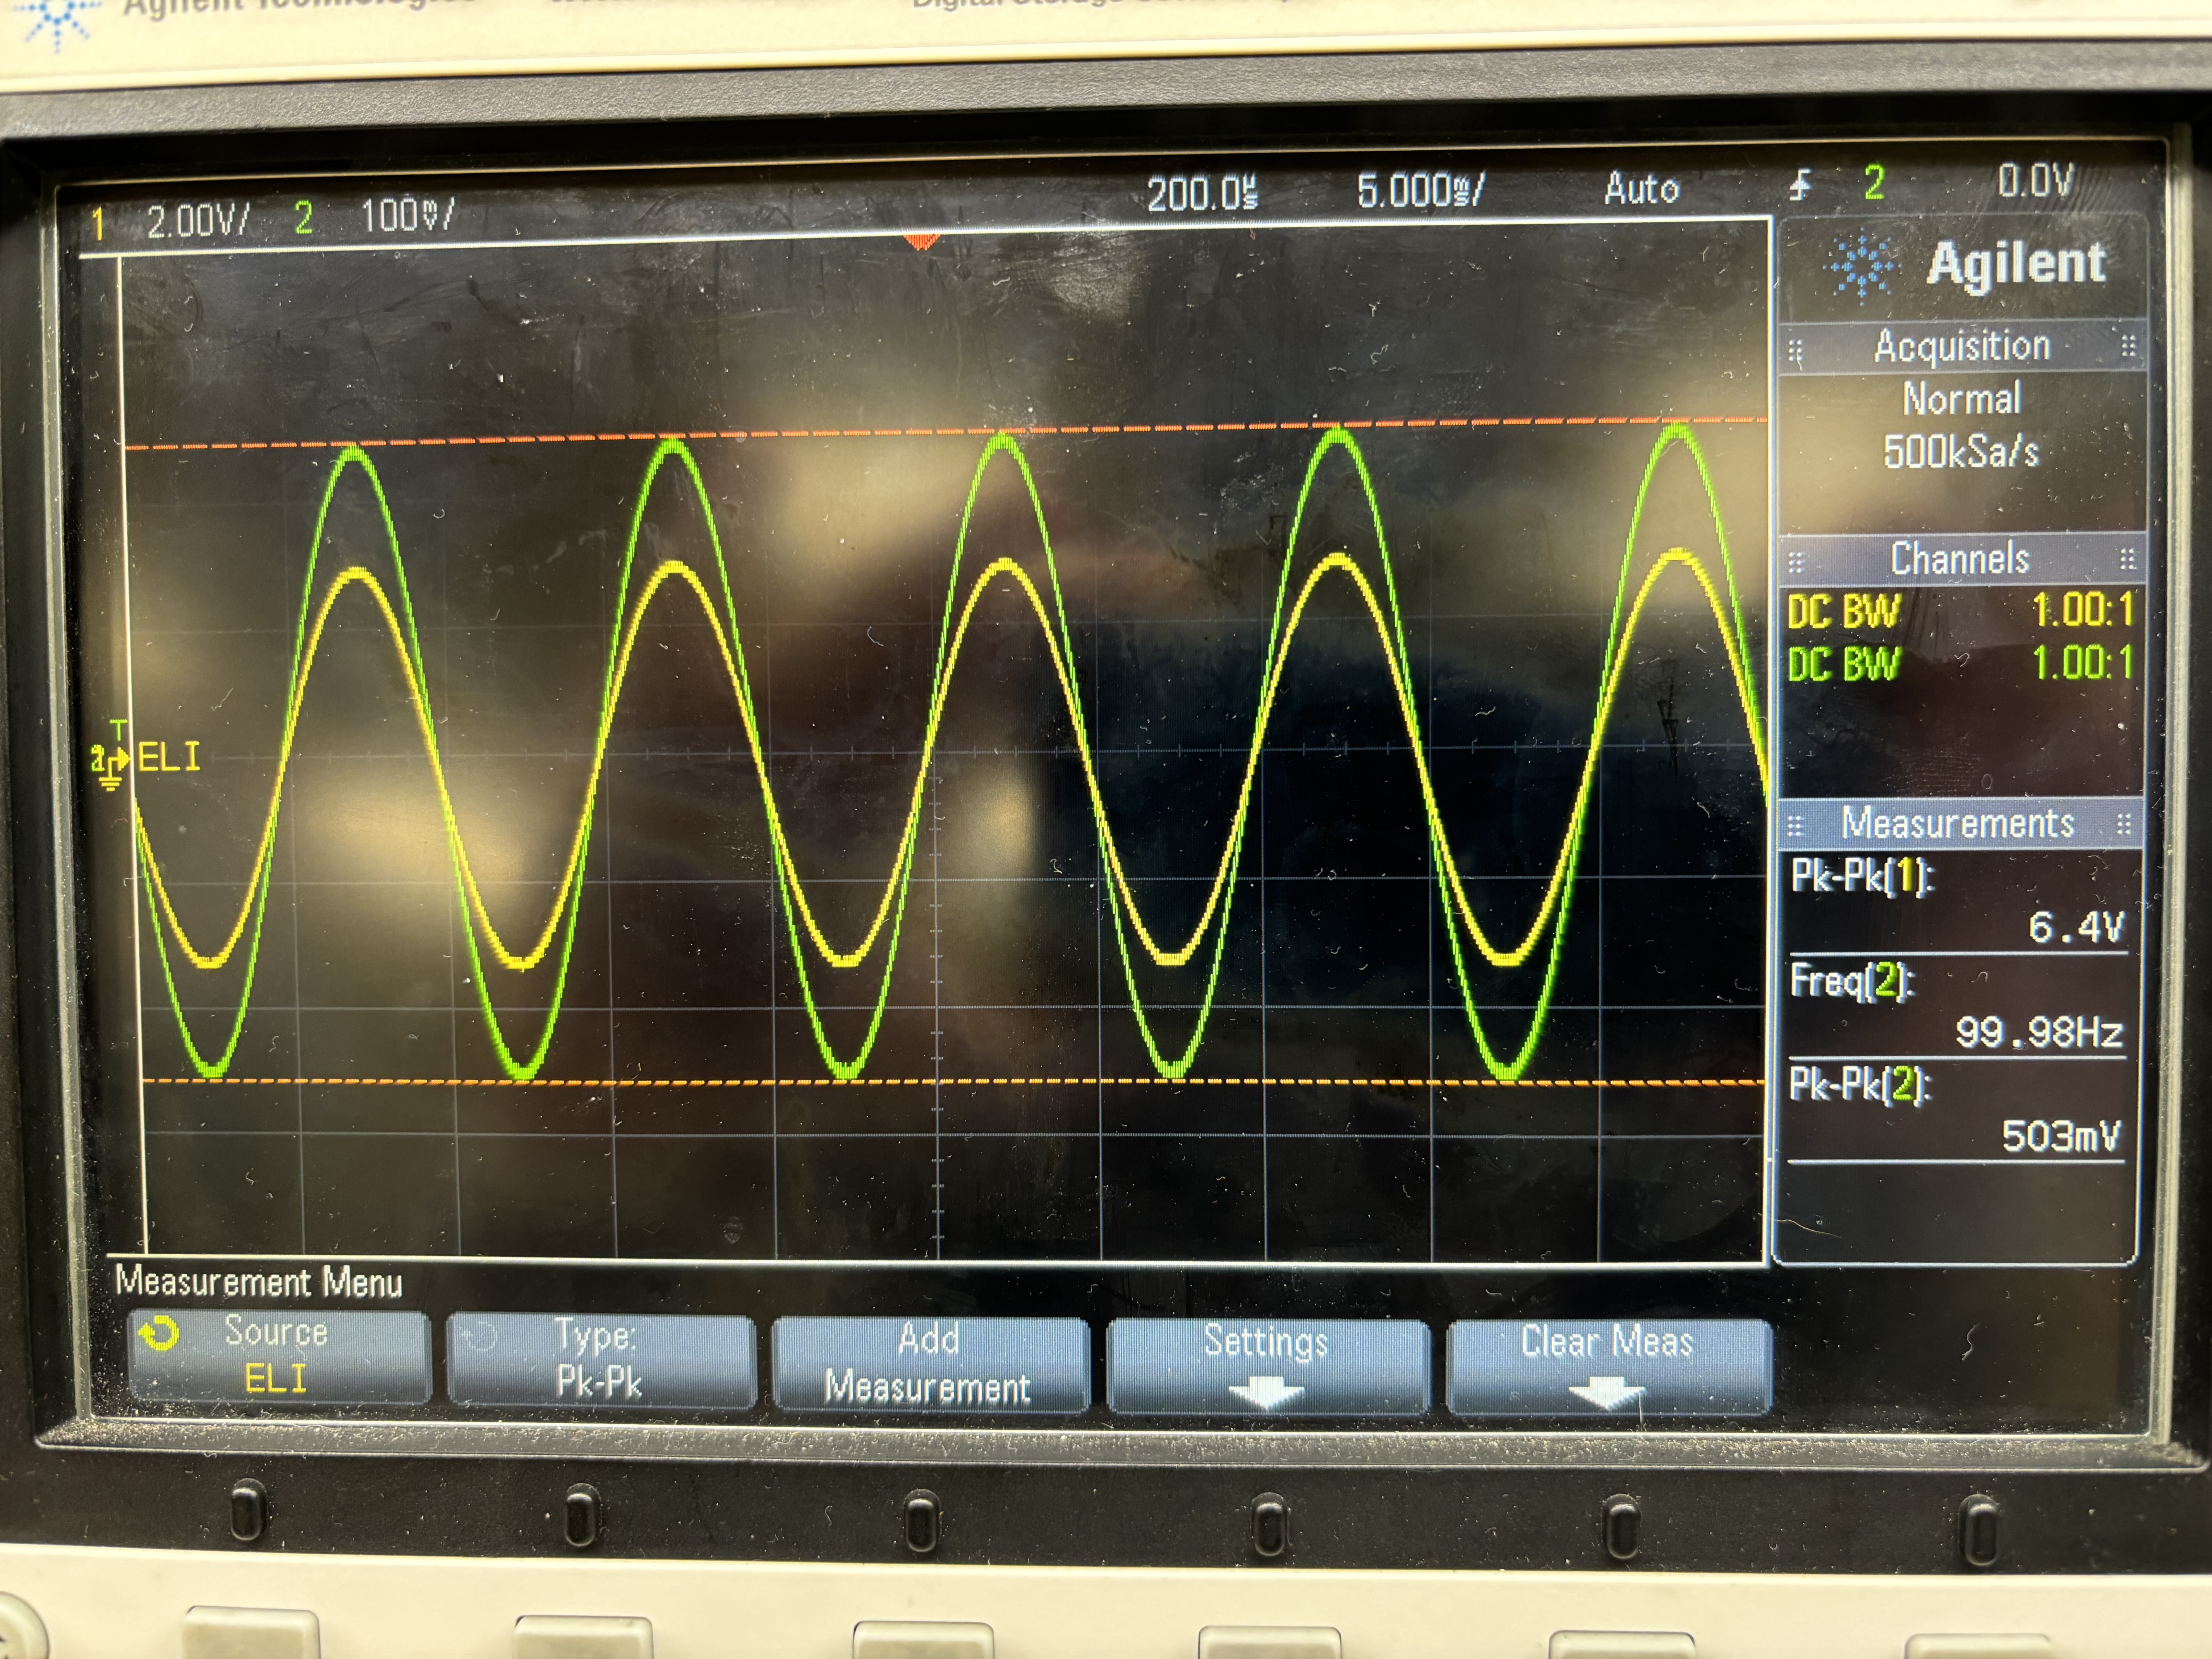
Task: Click the grip dots right of Channels header
Action: coord(2127,559)
